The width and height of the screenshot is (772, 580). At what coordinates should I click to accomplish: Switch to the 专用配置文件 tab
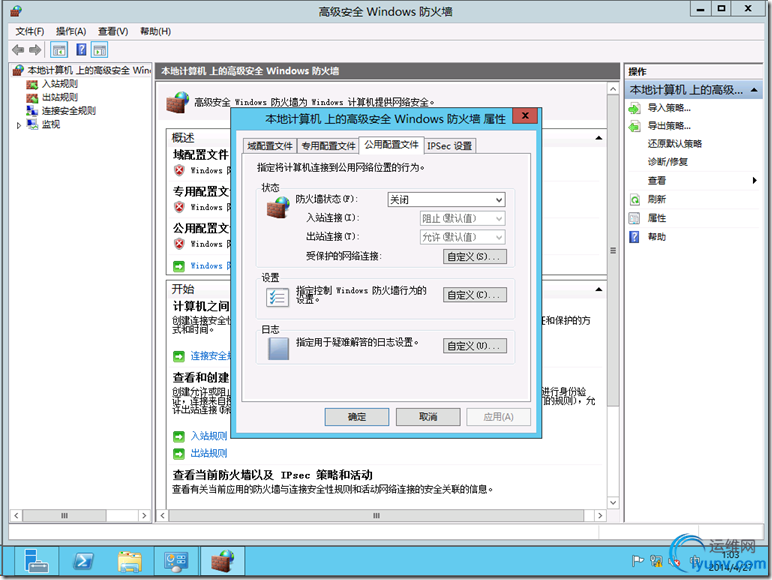(x=328, y=146)
